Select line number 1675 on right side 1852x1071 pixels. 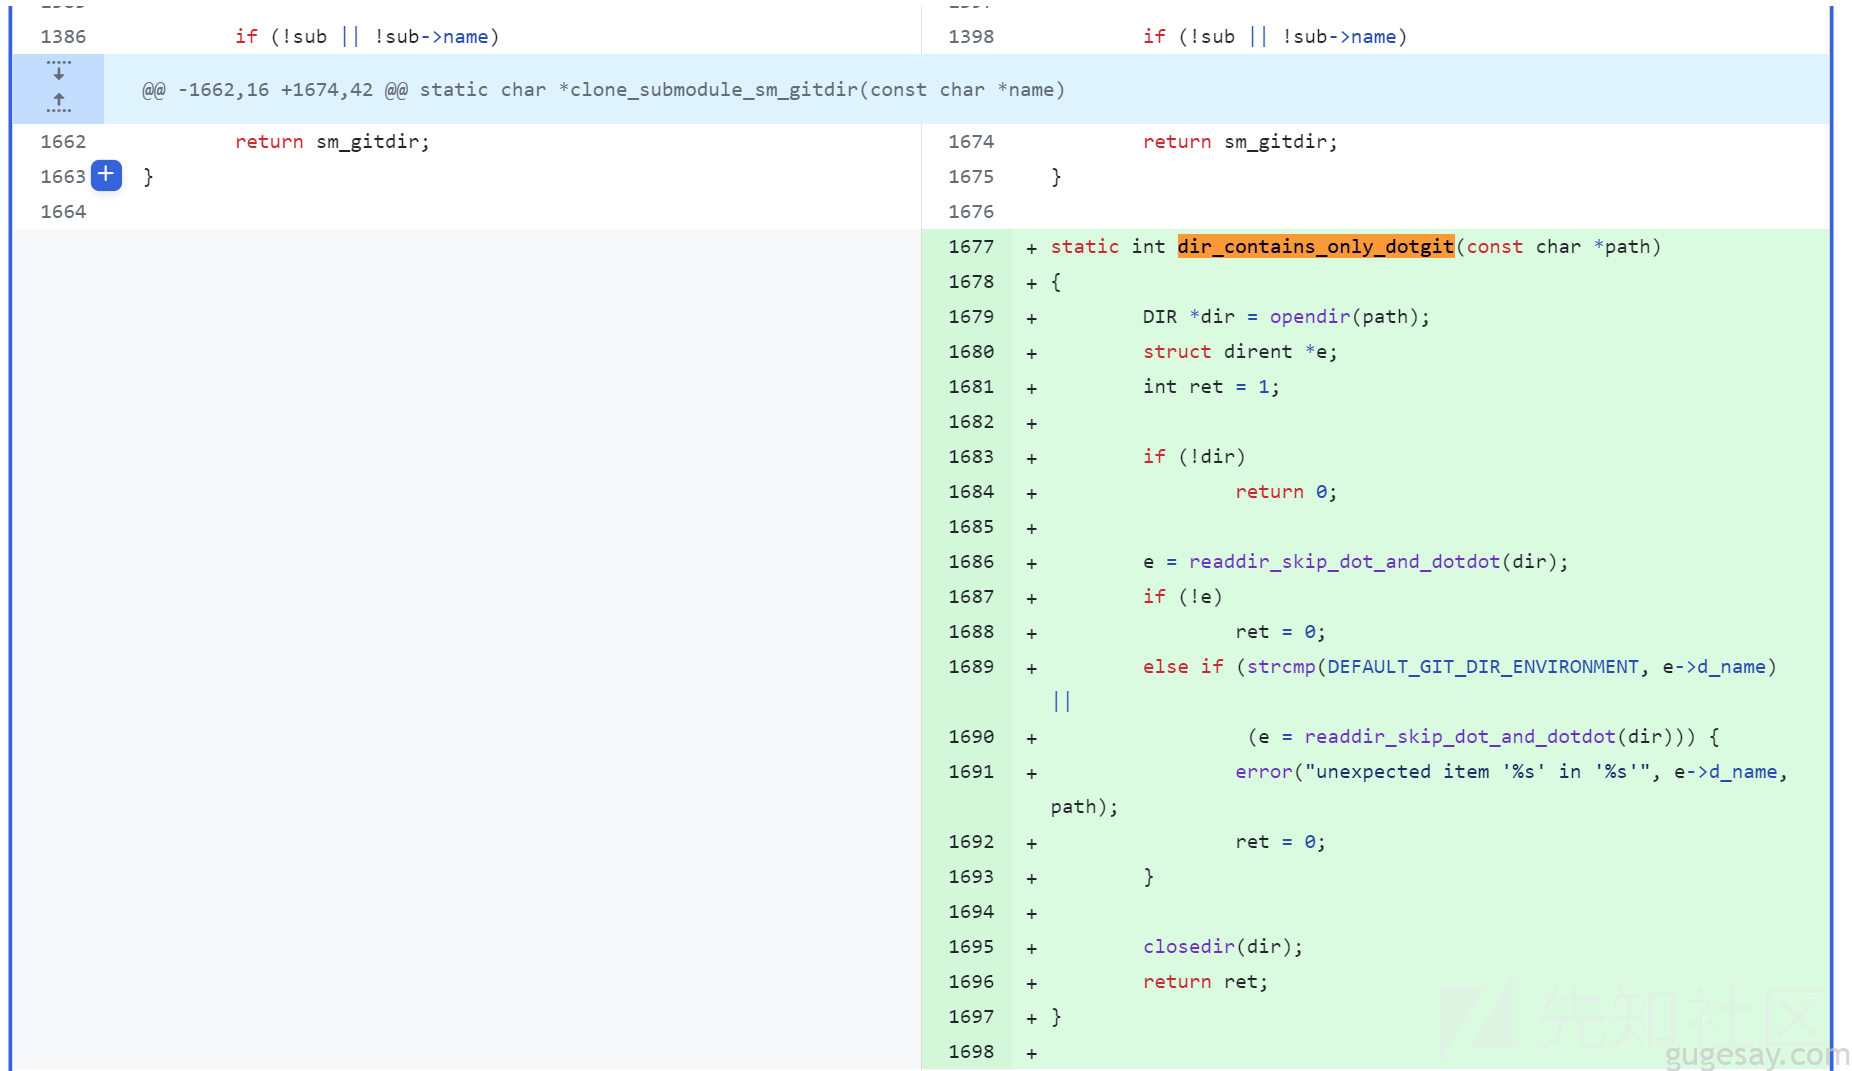[971, 176]
